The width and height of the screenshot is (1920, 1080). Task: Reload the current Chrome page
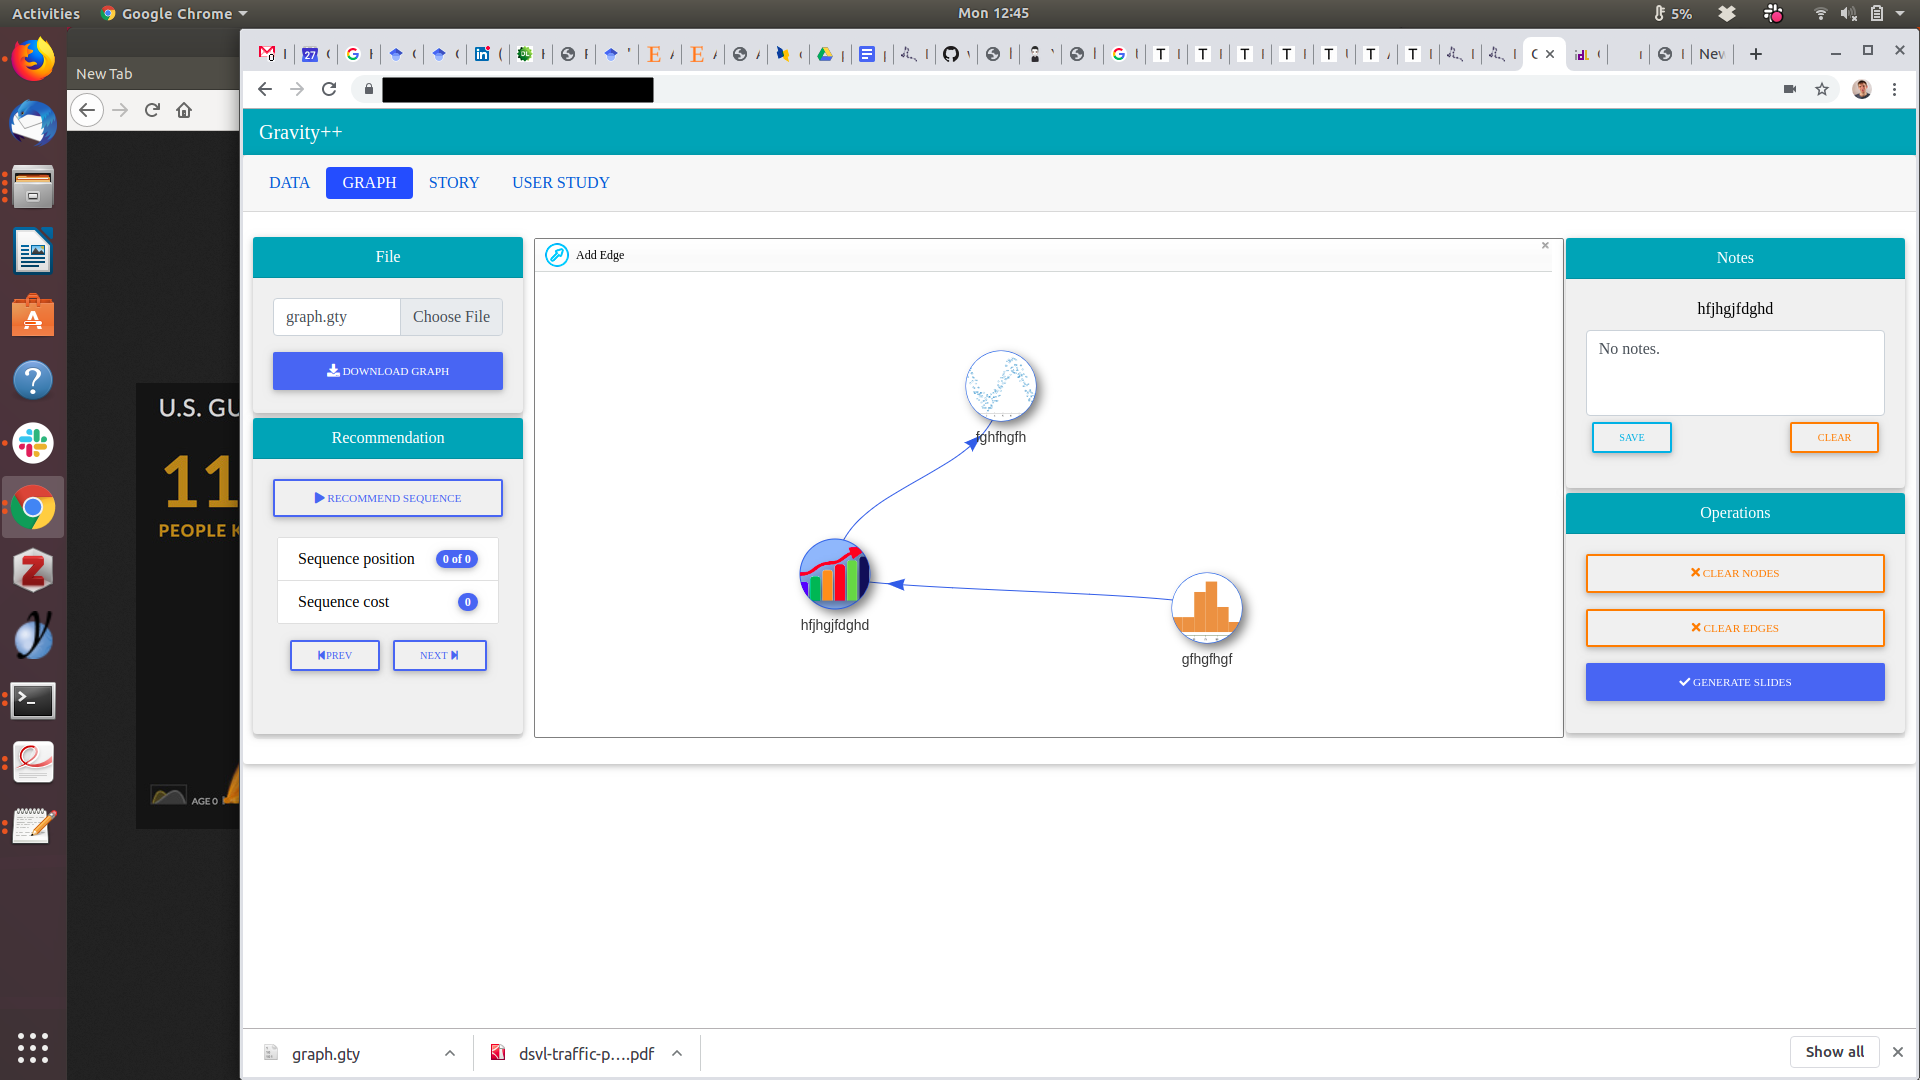tap(329, 90)
